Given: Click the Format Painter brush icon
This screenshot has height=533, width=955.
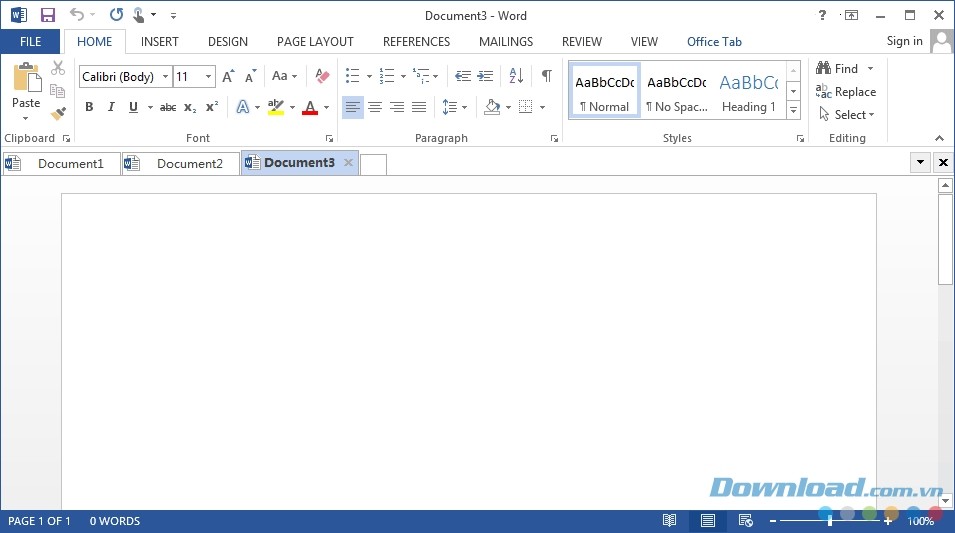Looking at the screenshot, I should click(x=58, y=113).
